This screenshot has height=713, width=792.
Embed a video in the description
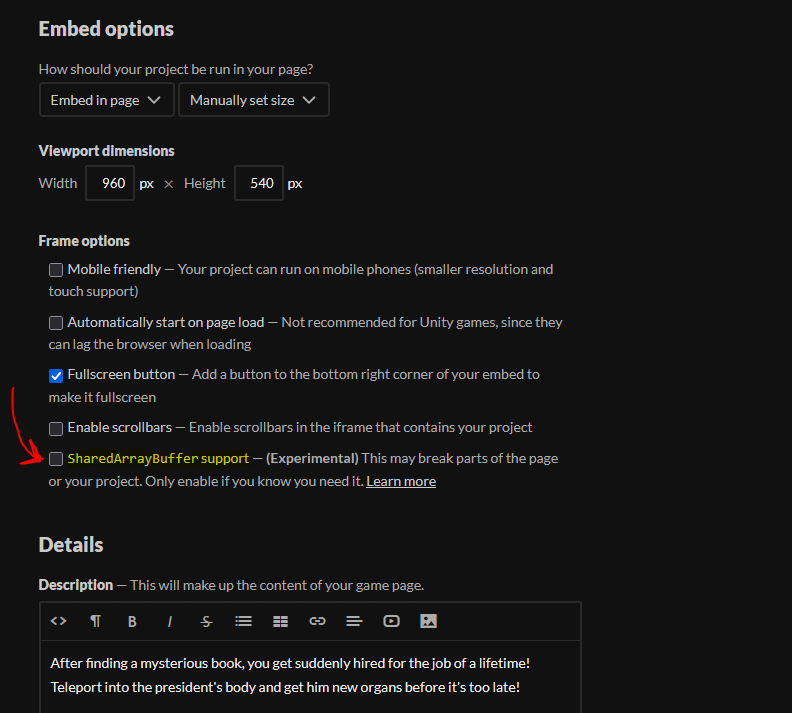(391, 621)
